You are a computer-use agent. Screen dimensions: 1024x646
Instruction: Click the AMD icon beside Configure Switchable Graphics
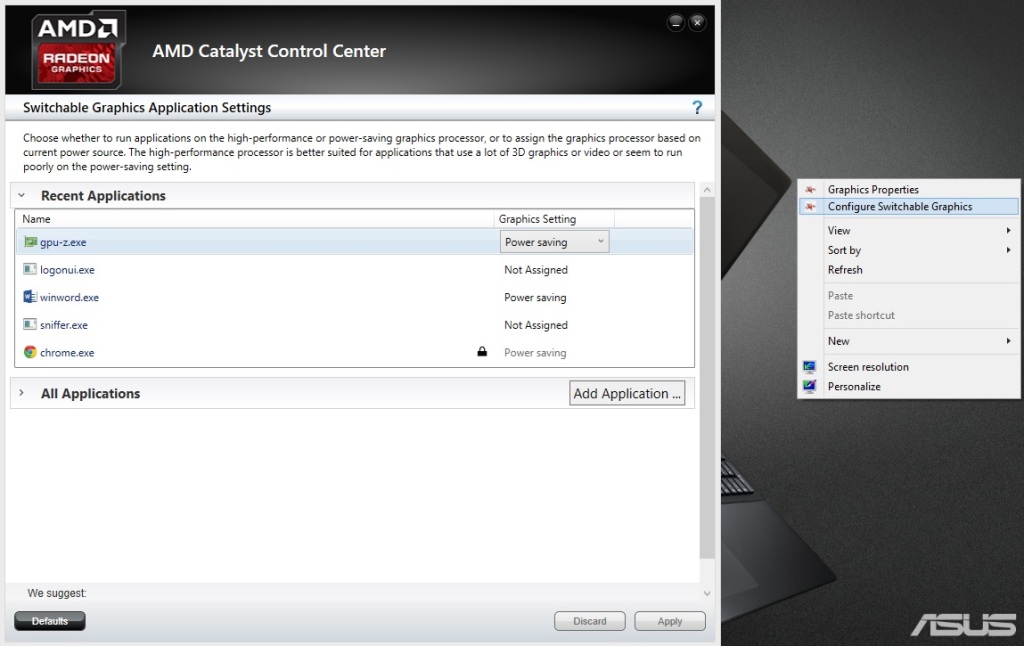coord(810,206)
